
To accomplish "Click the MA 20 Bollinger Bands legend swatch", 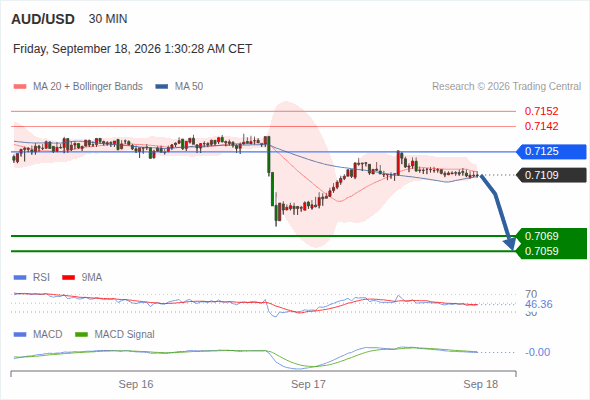I will tap(20, 87).
